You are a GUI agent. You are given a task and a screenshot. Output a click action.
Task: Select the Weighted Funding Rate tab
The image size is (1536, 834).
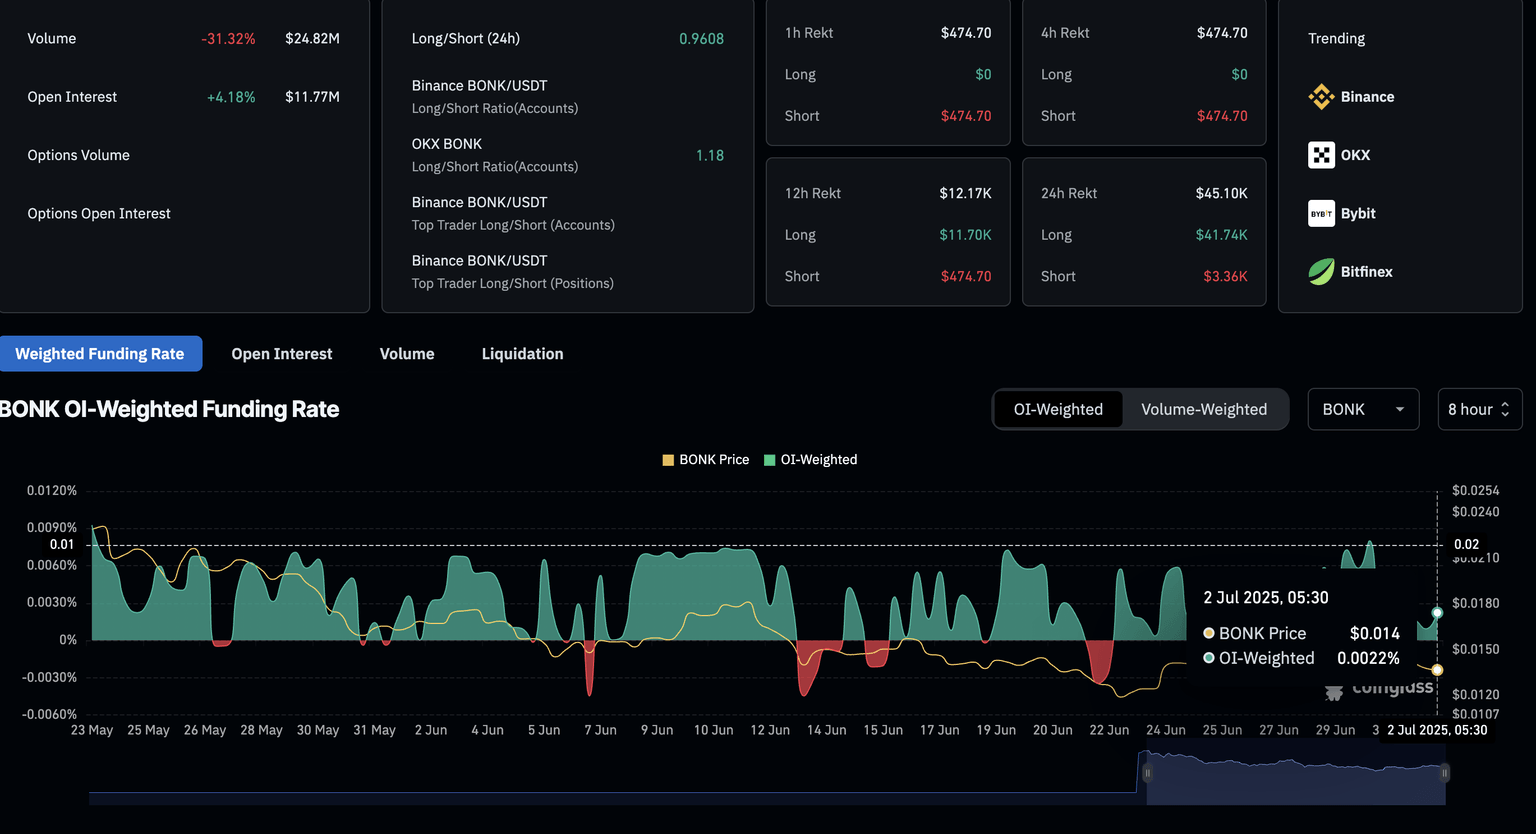(100, 354)
